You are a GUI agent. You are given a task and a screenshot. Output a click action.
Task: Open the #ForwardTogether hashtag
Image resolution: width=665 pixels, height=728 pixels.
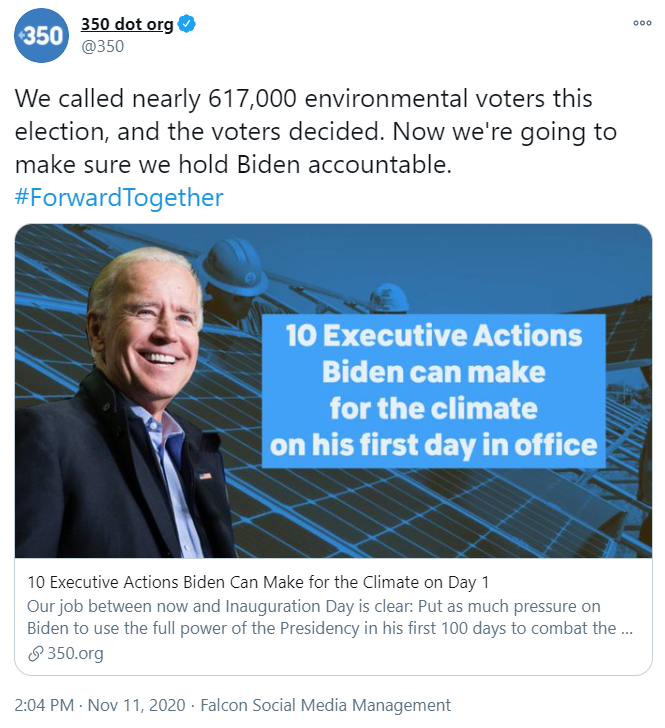pos(119,197)
